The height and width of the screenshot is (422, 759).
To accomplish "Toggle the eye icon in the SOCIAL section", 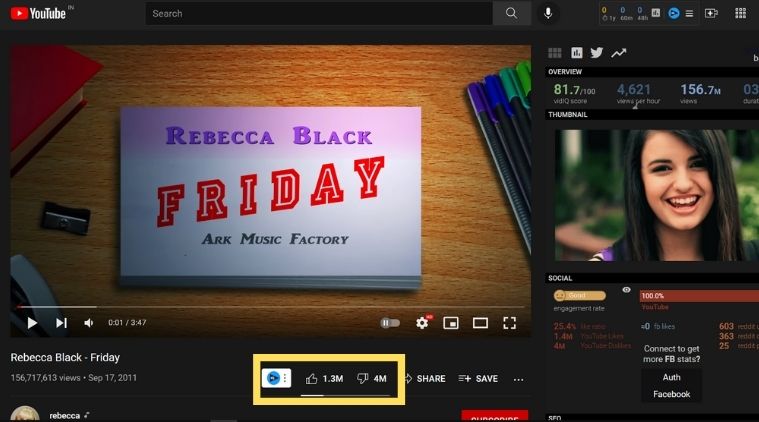I will pos(626,290).
